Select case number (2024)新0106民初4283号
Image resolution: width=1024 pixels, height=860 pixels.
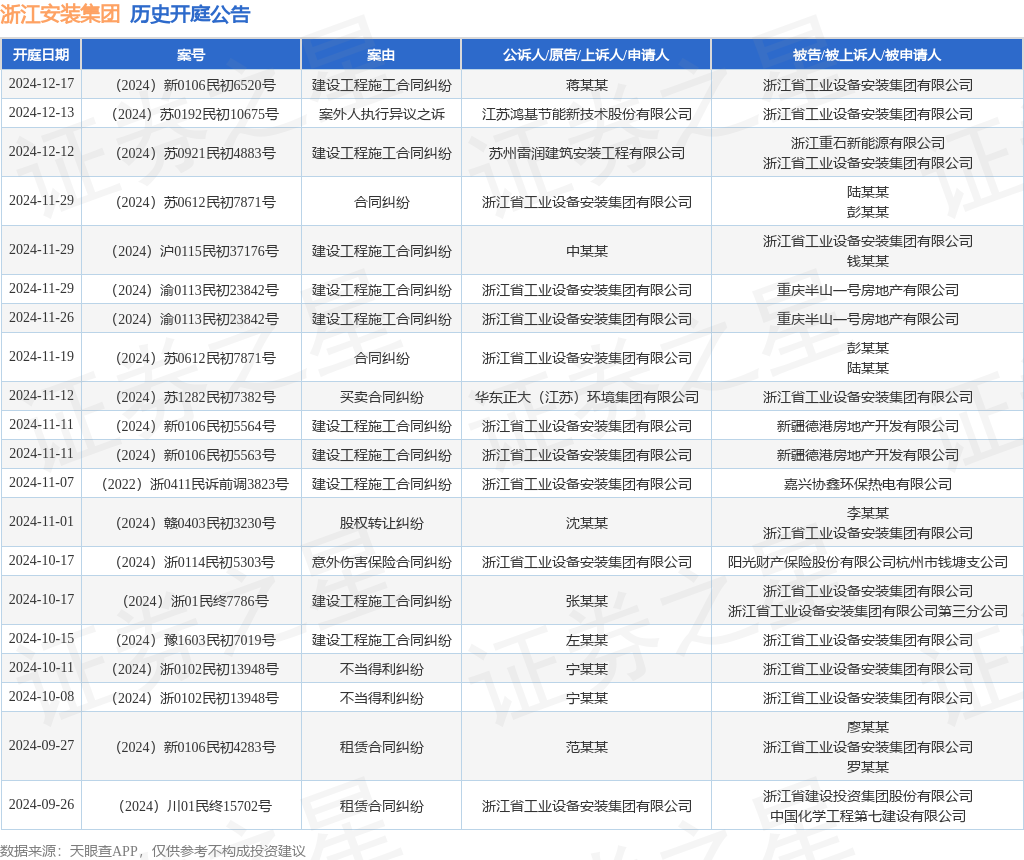[x=195, y=748]
